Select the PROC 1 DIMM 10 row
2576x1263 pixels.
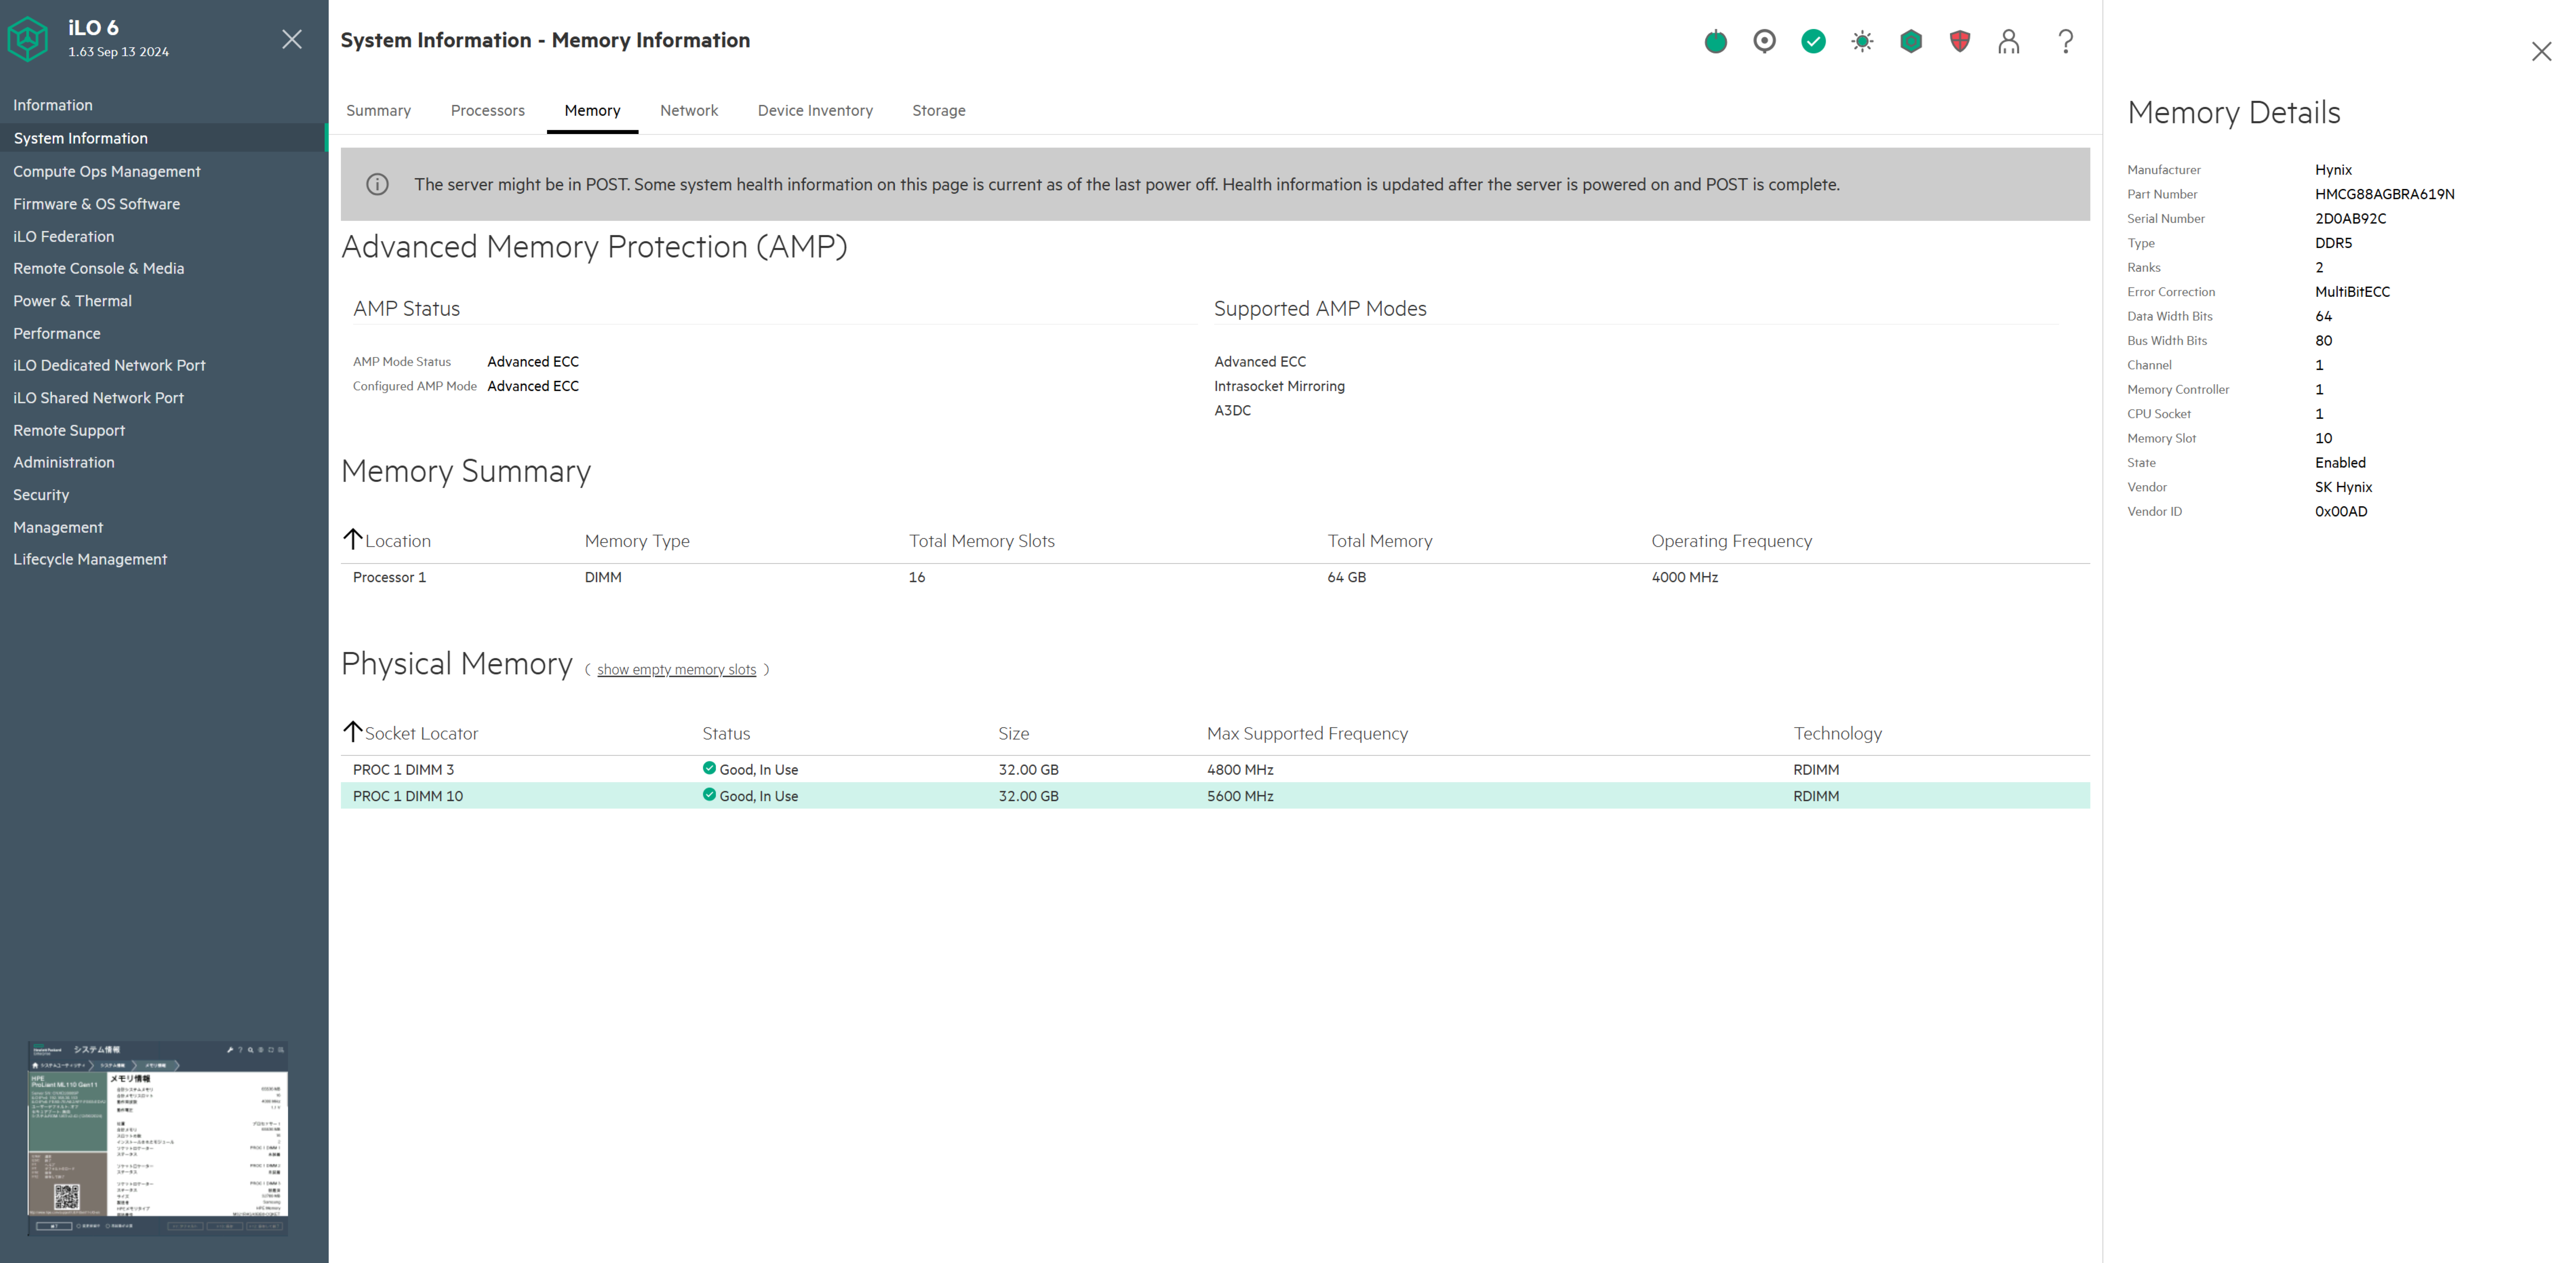[x=1215, y=796]
